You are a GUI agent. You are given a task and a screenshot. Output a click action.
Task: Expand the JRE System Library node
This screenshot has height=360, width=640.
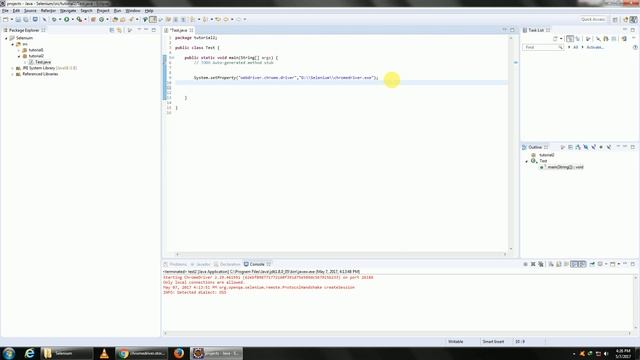(x=13, y=68)
